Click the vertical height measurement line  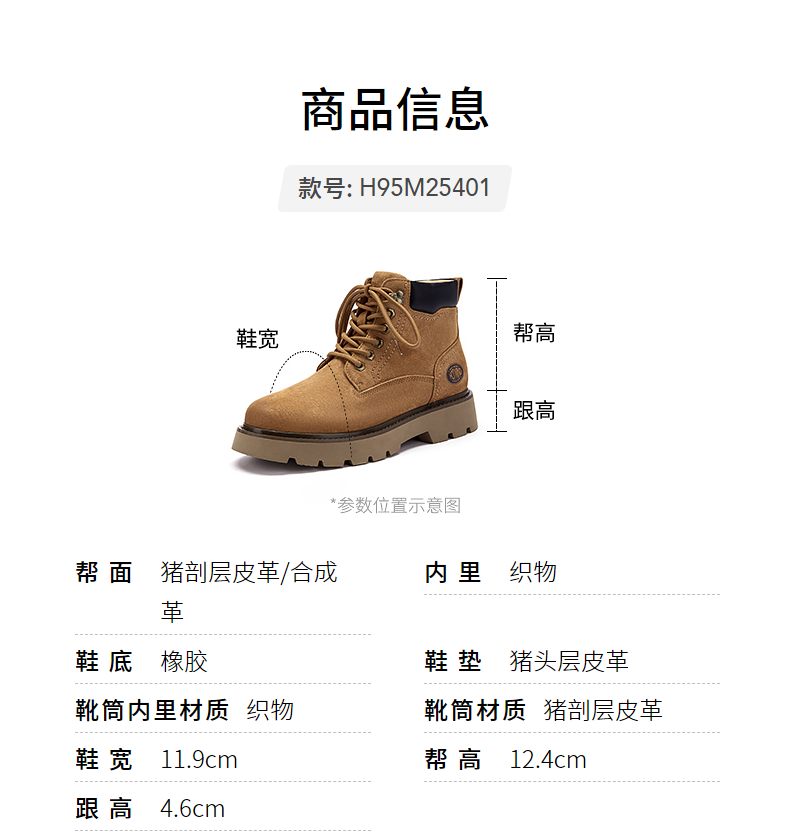497,355
